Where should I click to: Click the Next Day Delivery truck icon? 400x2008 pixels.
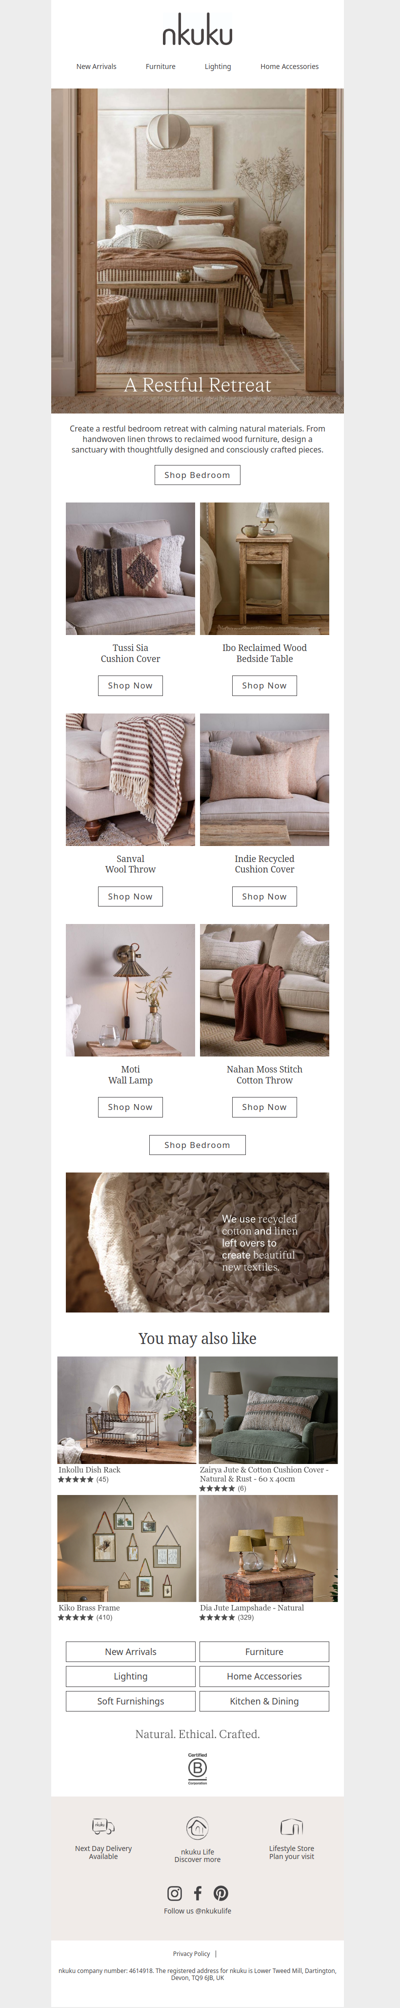(103, 1827)
